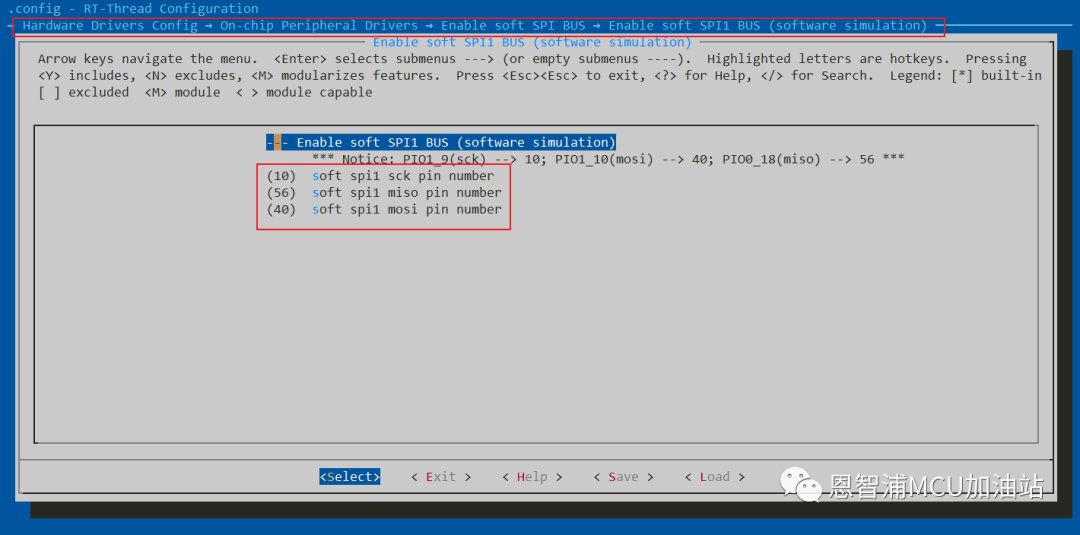1080x535 pixels.
Task: Click the < Load > button
Action: 714,476
